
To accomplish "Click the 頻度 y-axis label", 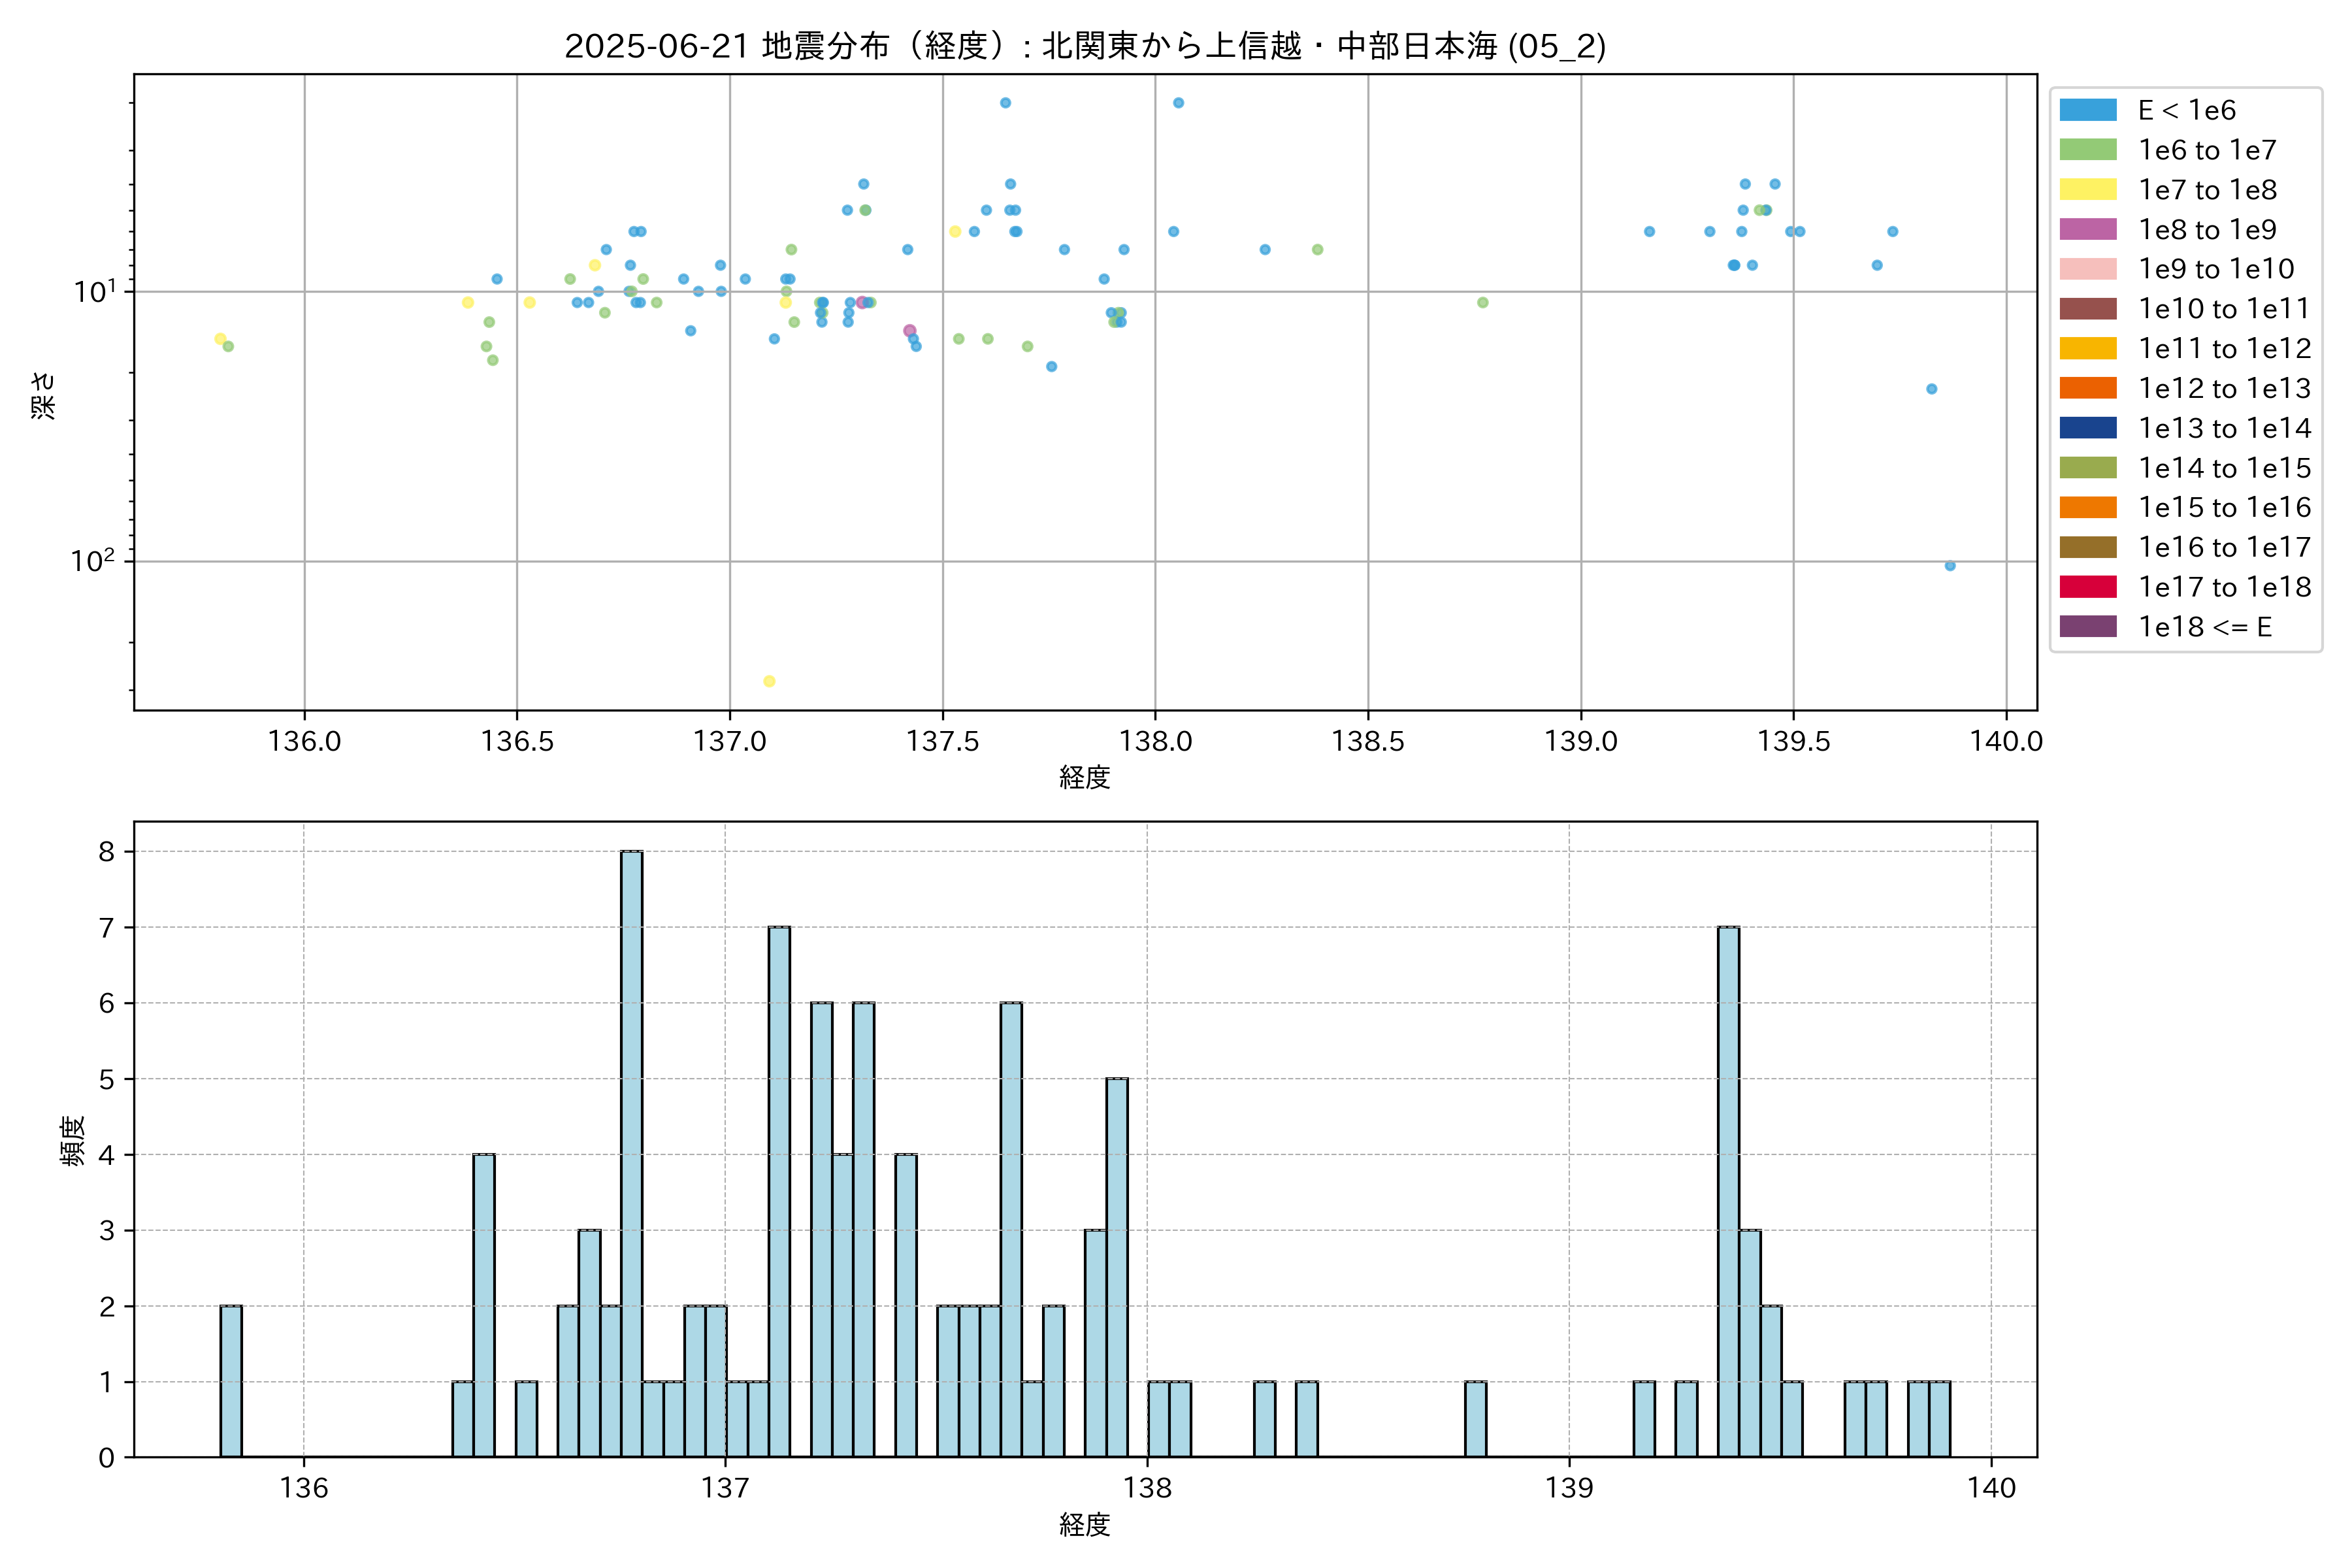I will [x=73, y=1141].
